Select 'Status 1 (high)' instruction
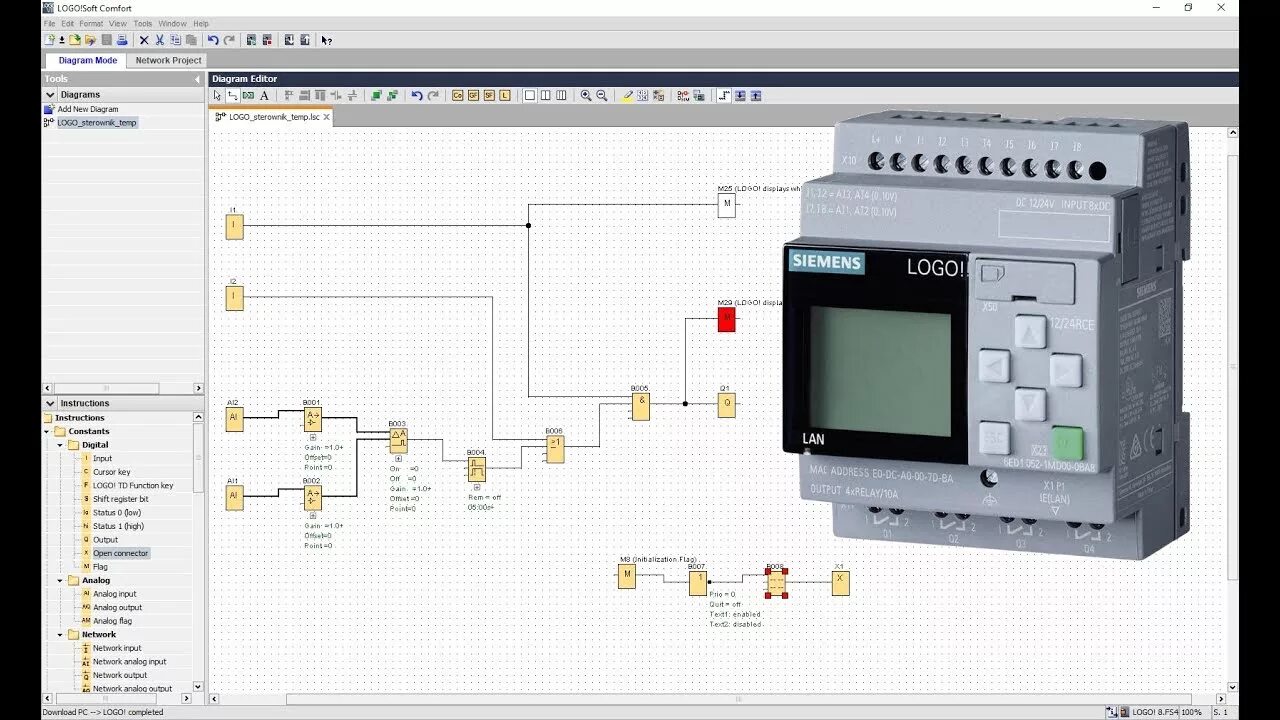 click(x=118, y=526)
